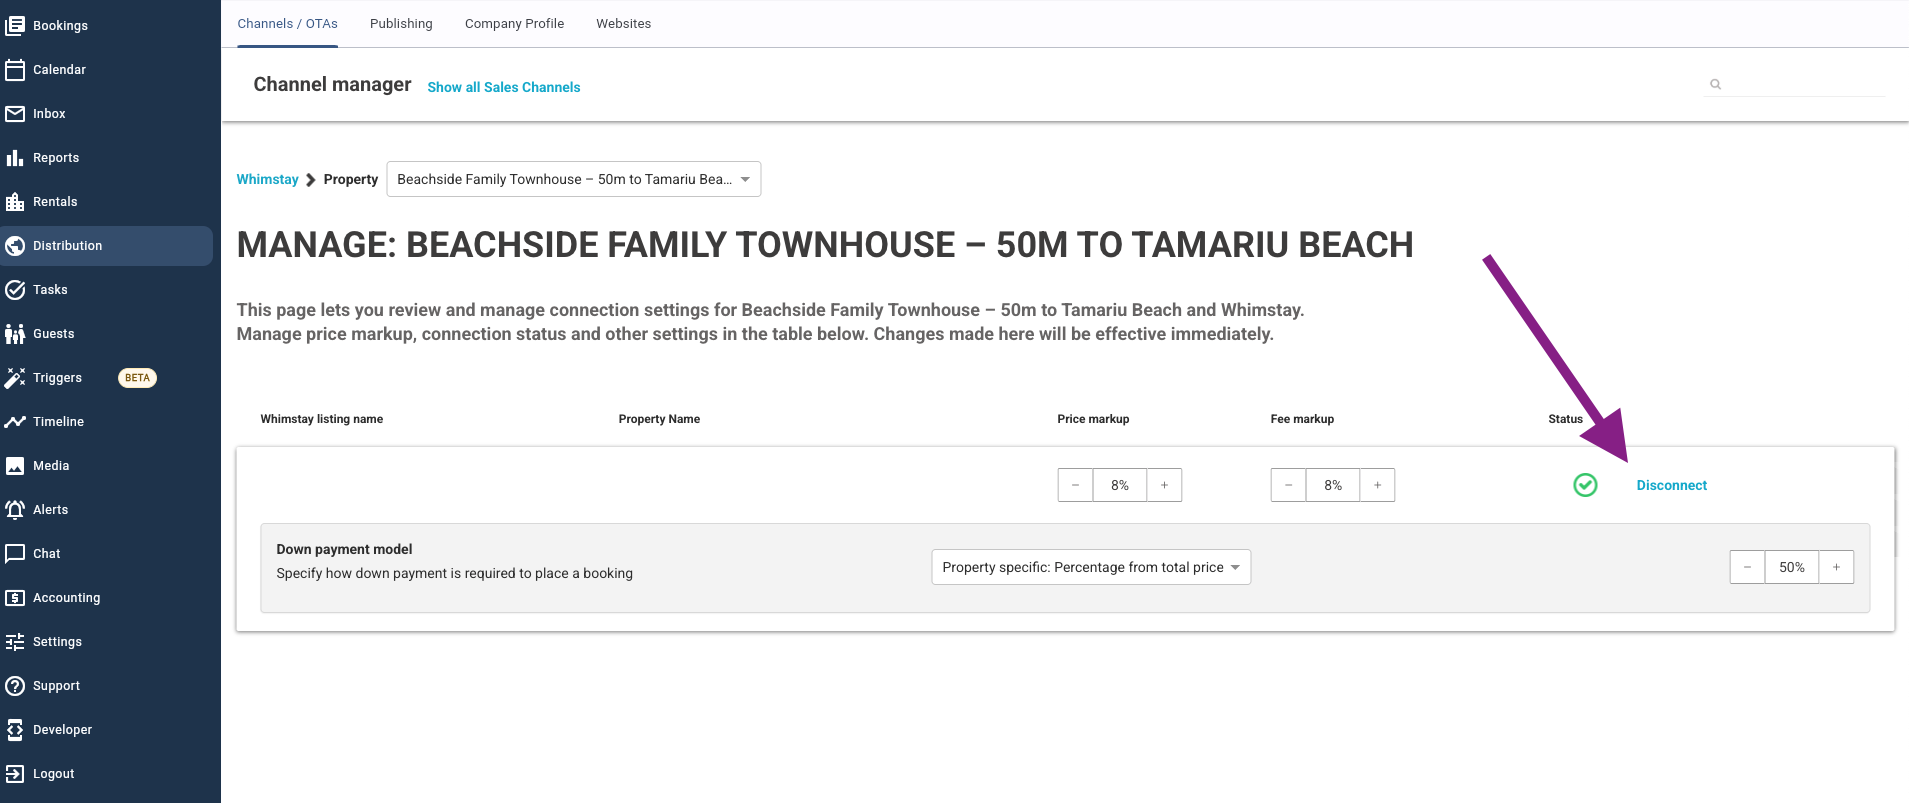
Task: Click the Whimstay breadcrumb link
Action: pos(267,180)
